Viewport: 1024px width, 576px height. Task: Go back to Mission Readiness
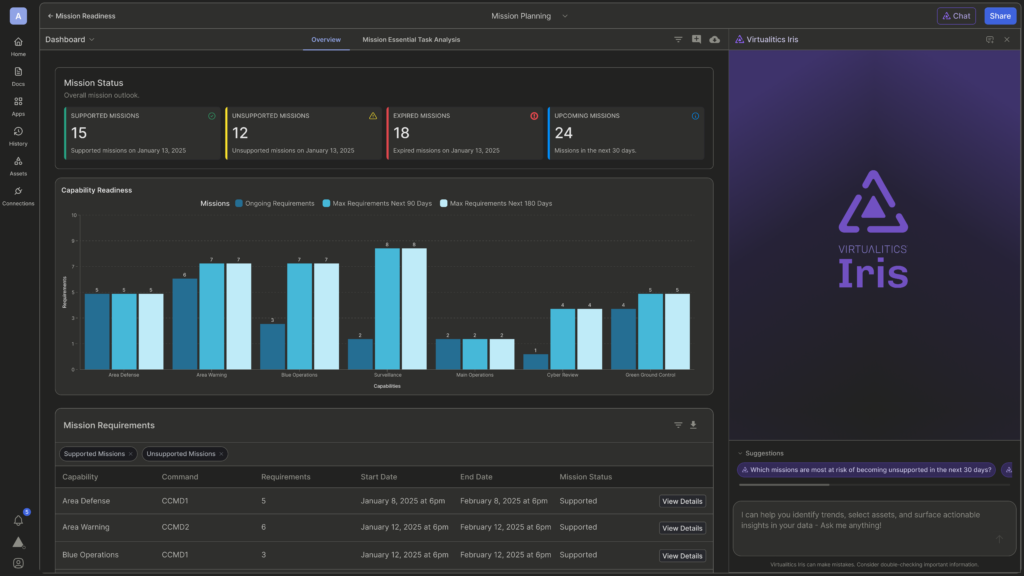[x=81, y=16]
